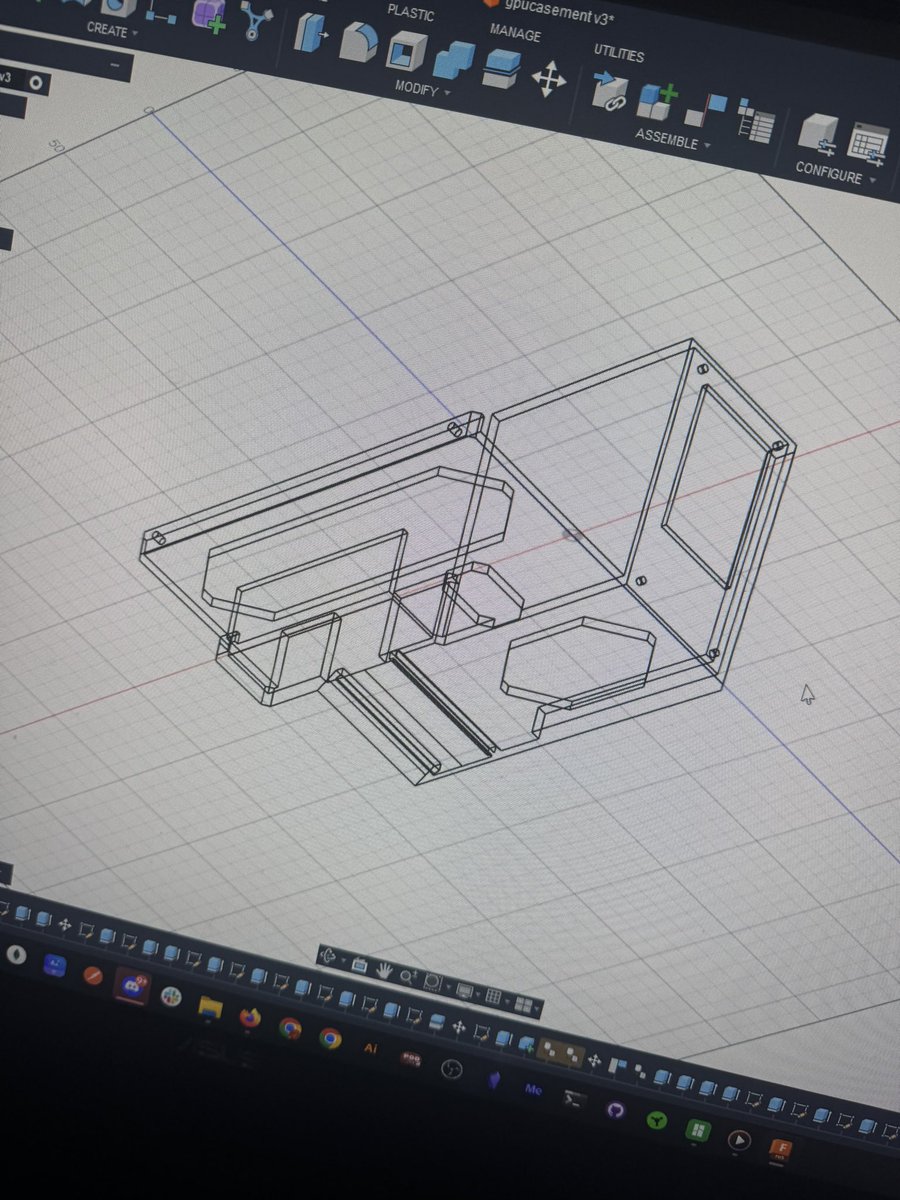Screen dimensions: 900x1200
Task: Select the Fillet tool in Modify
Action: 359,41
